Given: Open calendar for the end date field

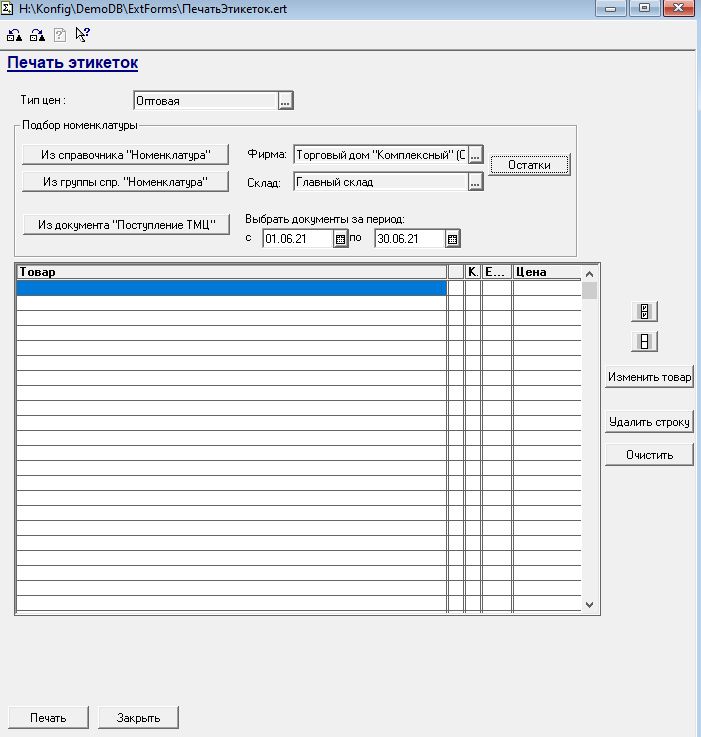Looking at the screenshot, I should coord(452,239).
